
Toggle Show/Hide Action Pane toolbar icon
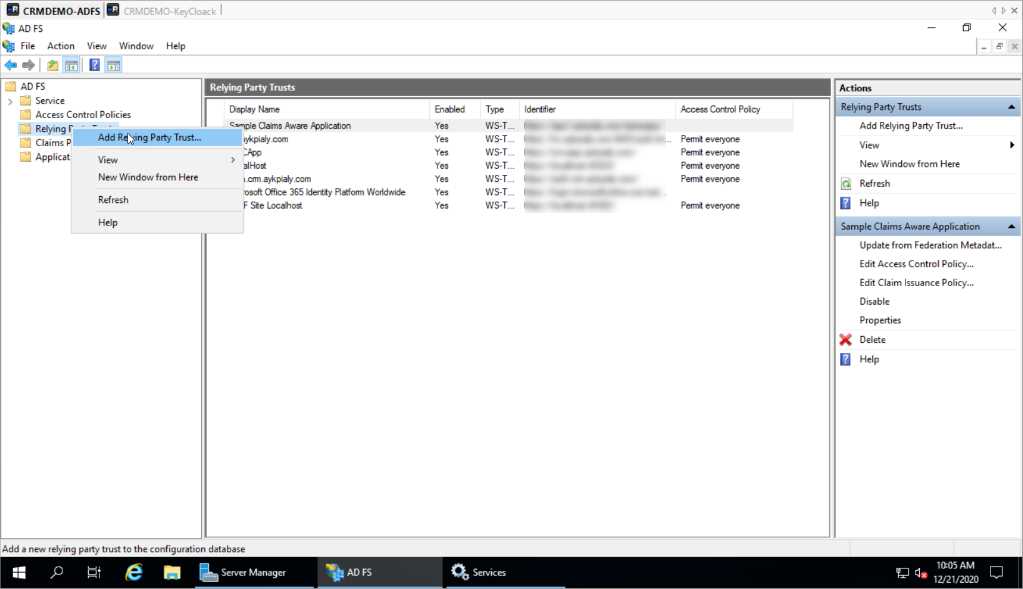(113, 65)
